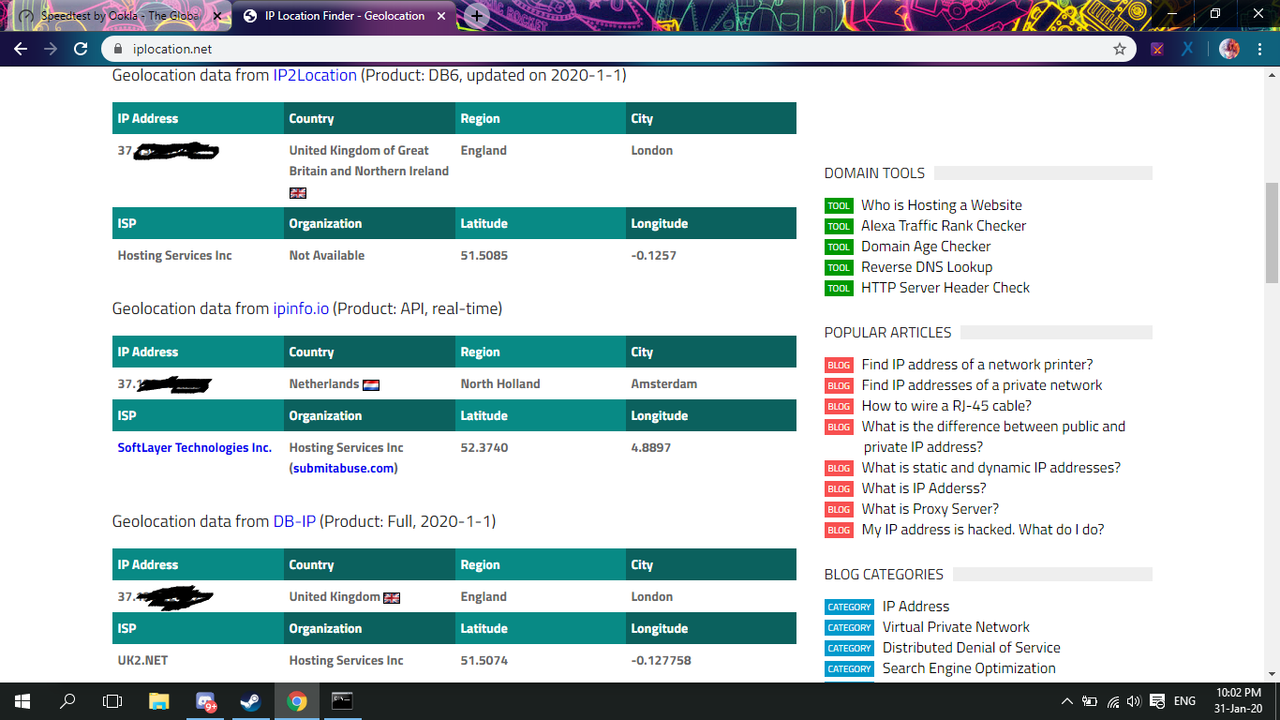Select the UK2.NET ISP cell
The width and height of the screenshot is (1280, 720).
(x=143, y=661)
